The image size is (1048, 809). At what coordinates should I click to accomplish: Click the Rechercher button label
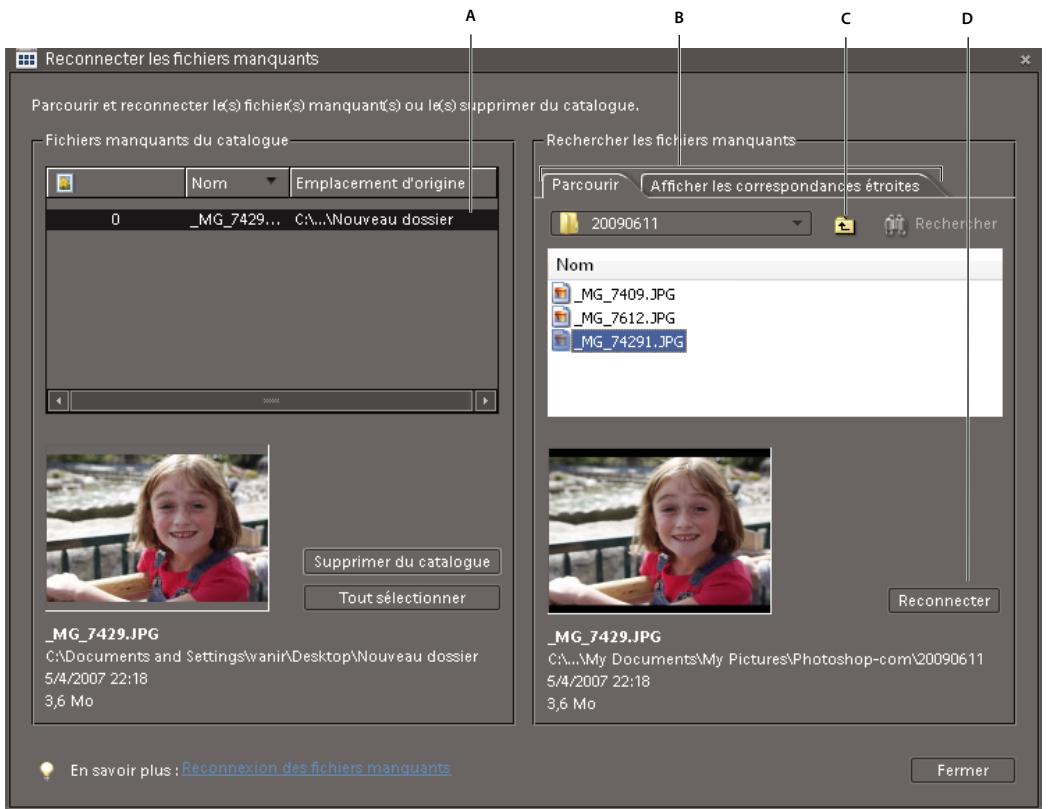(956, 224)
